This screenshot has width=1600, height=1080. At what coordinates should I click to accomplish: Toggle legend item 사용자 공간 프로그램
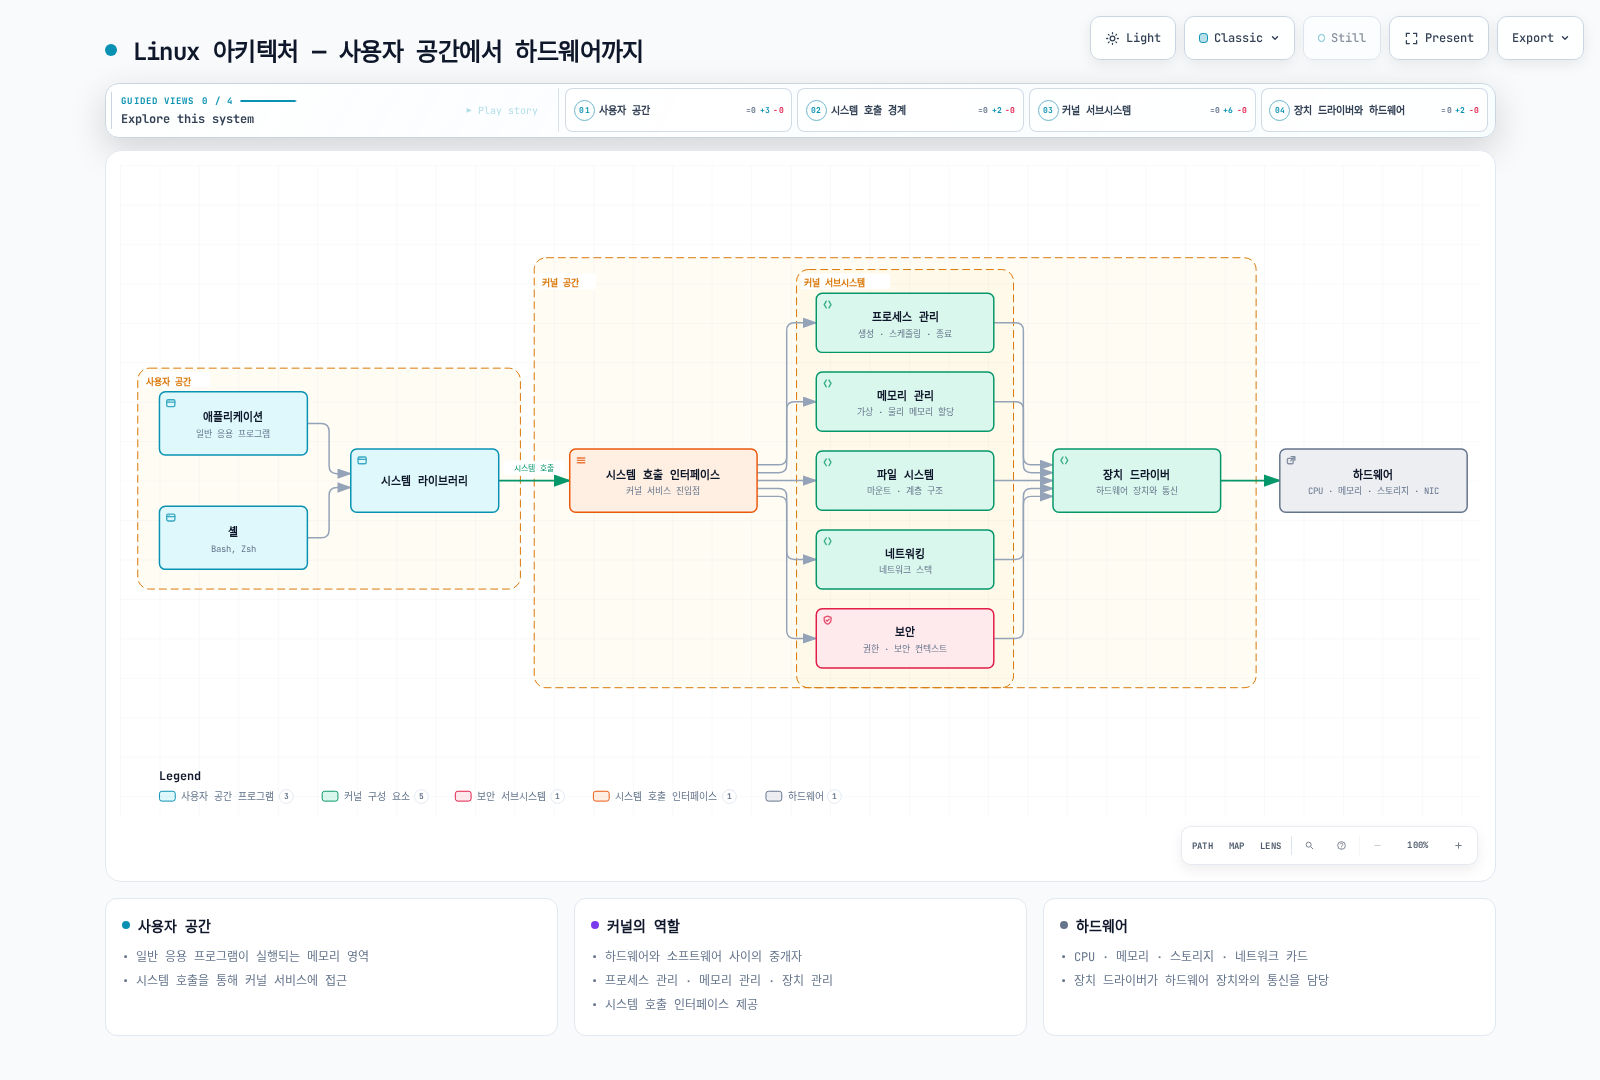pos(226,796)
